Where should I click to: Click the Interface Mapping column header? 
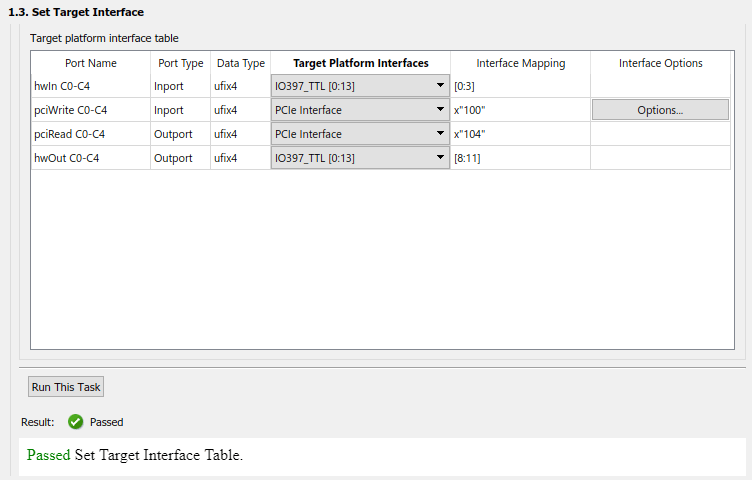pyautogui.click(x=521, y=63)
